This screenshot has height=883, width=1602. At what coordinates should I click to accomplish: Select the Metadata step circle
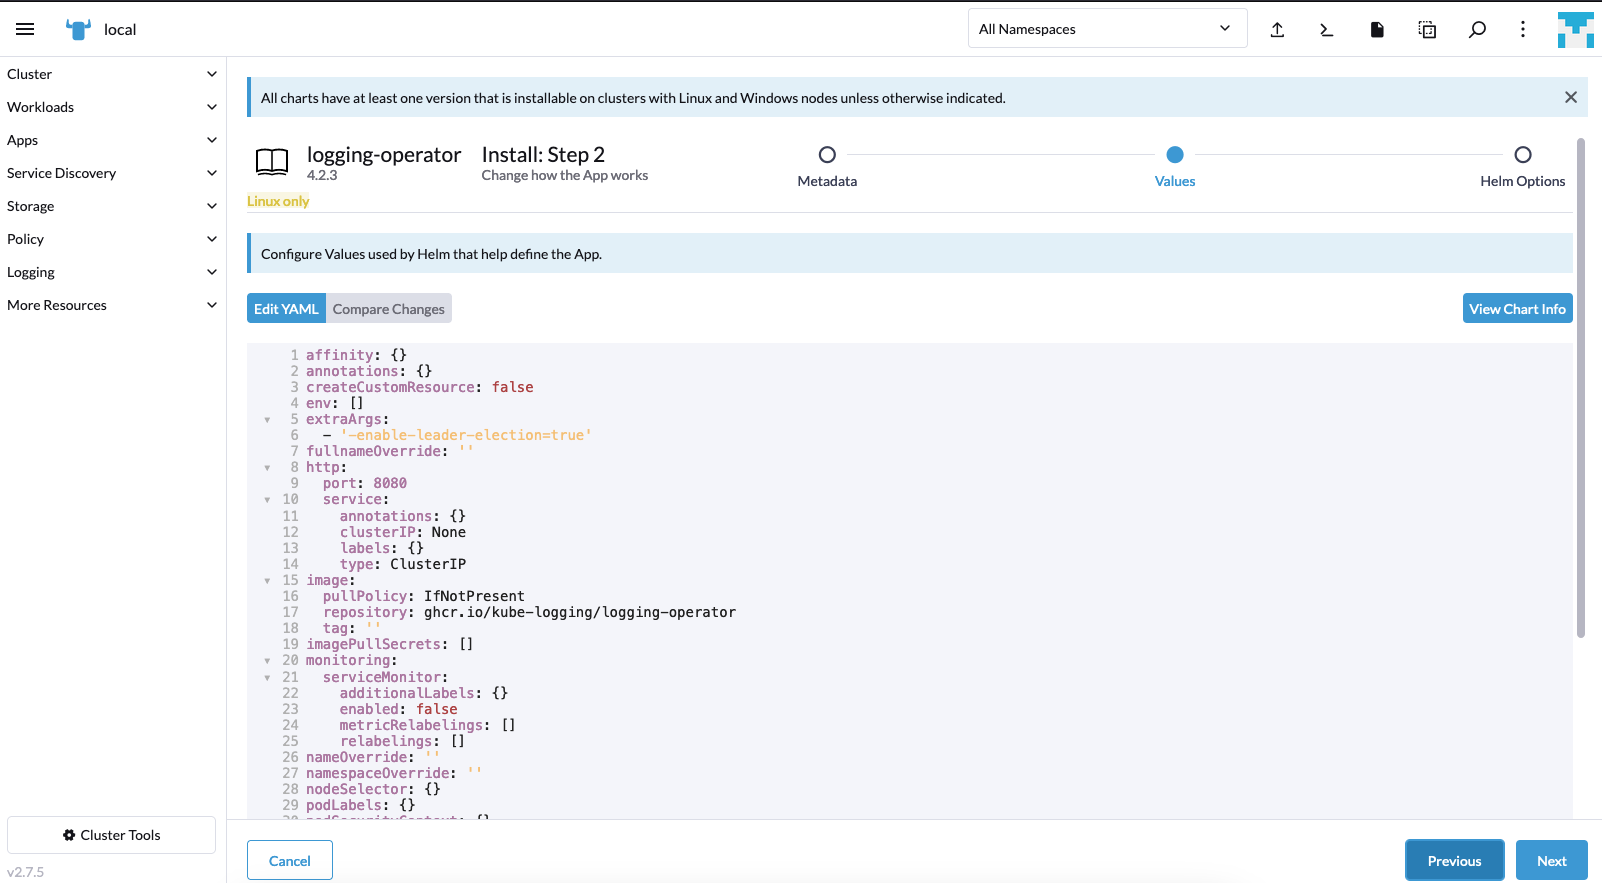[x=827, y=155]
